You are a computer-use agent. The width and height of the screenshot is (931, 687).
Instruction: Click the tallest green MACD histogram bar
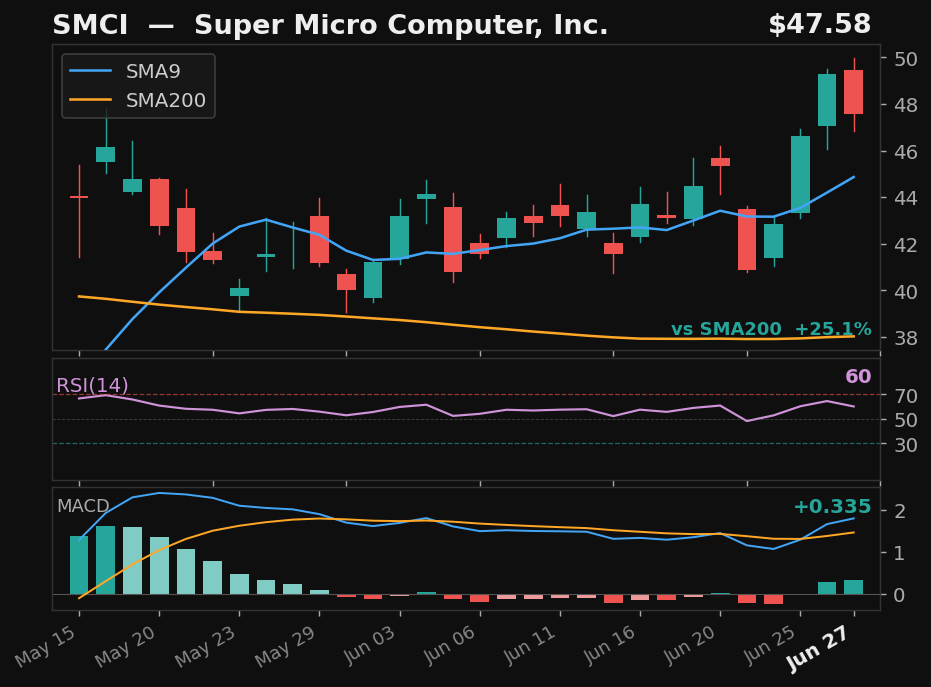(106, 560)
